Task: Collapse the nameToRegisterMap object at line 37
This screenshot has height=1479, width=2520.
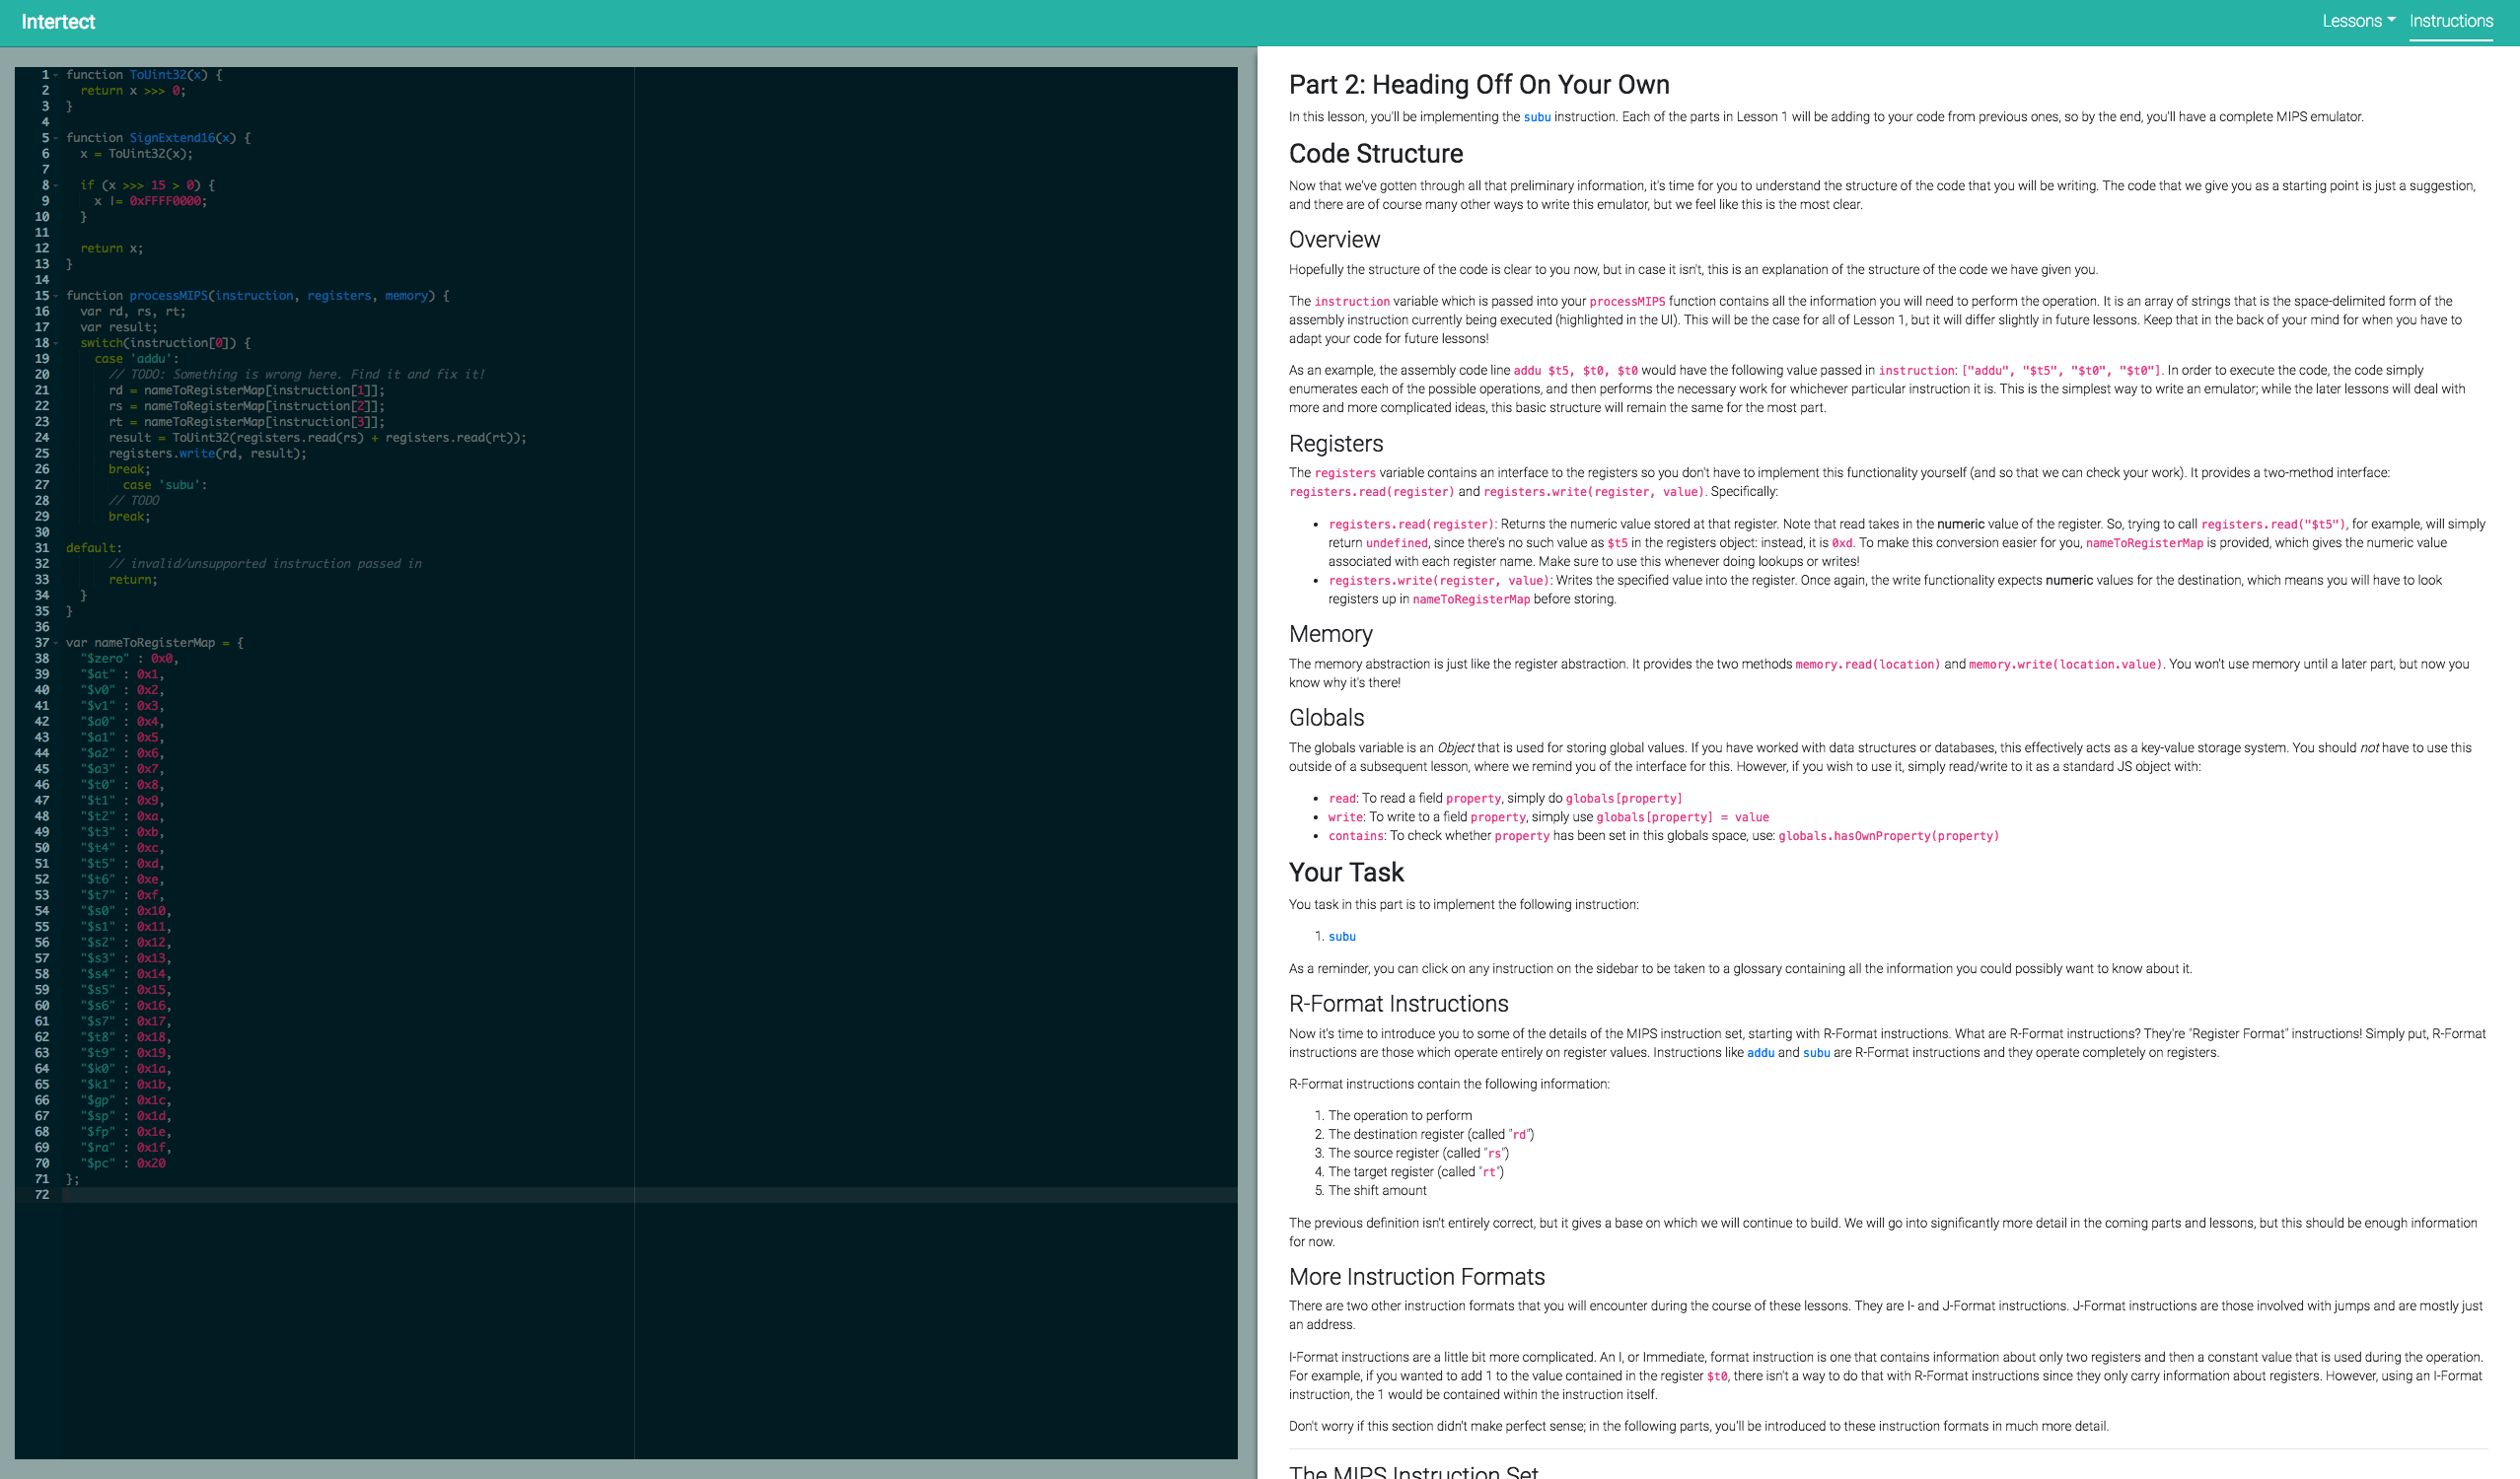Action: (x=56, y=643)
